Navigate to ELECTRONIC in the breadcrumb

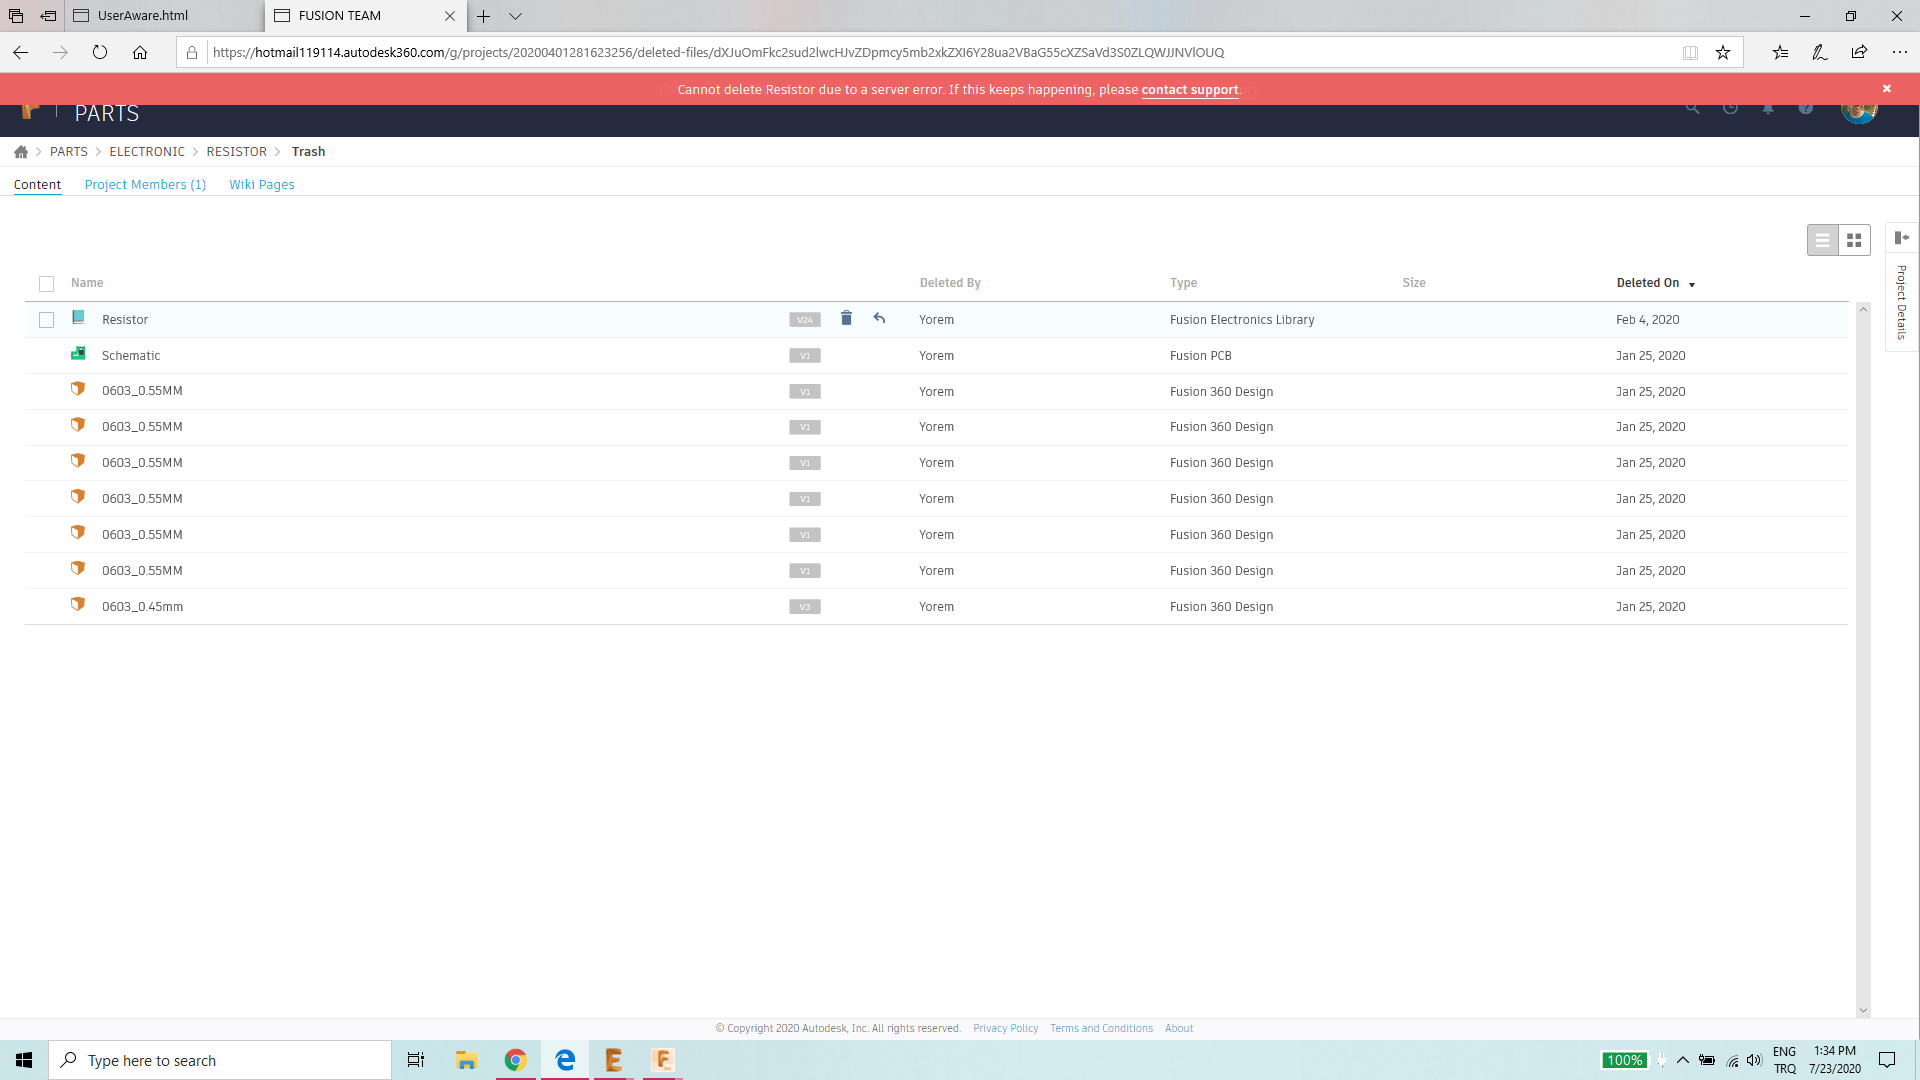click(x=147, y=151)
